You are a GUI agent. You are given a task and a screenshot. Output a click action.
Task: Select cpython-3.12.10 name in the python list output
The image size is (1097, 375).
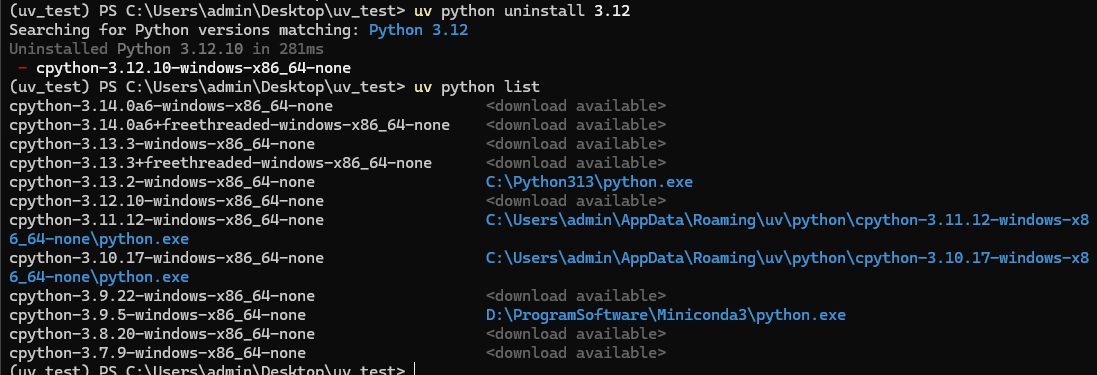pyautogui.click(x=167, y=201)
